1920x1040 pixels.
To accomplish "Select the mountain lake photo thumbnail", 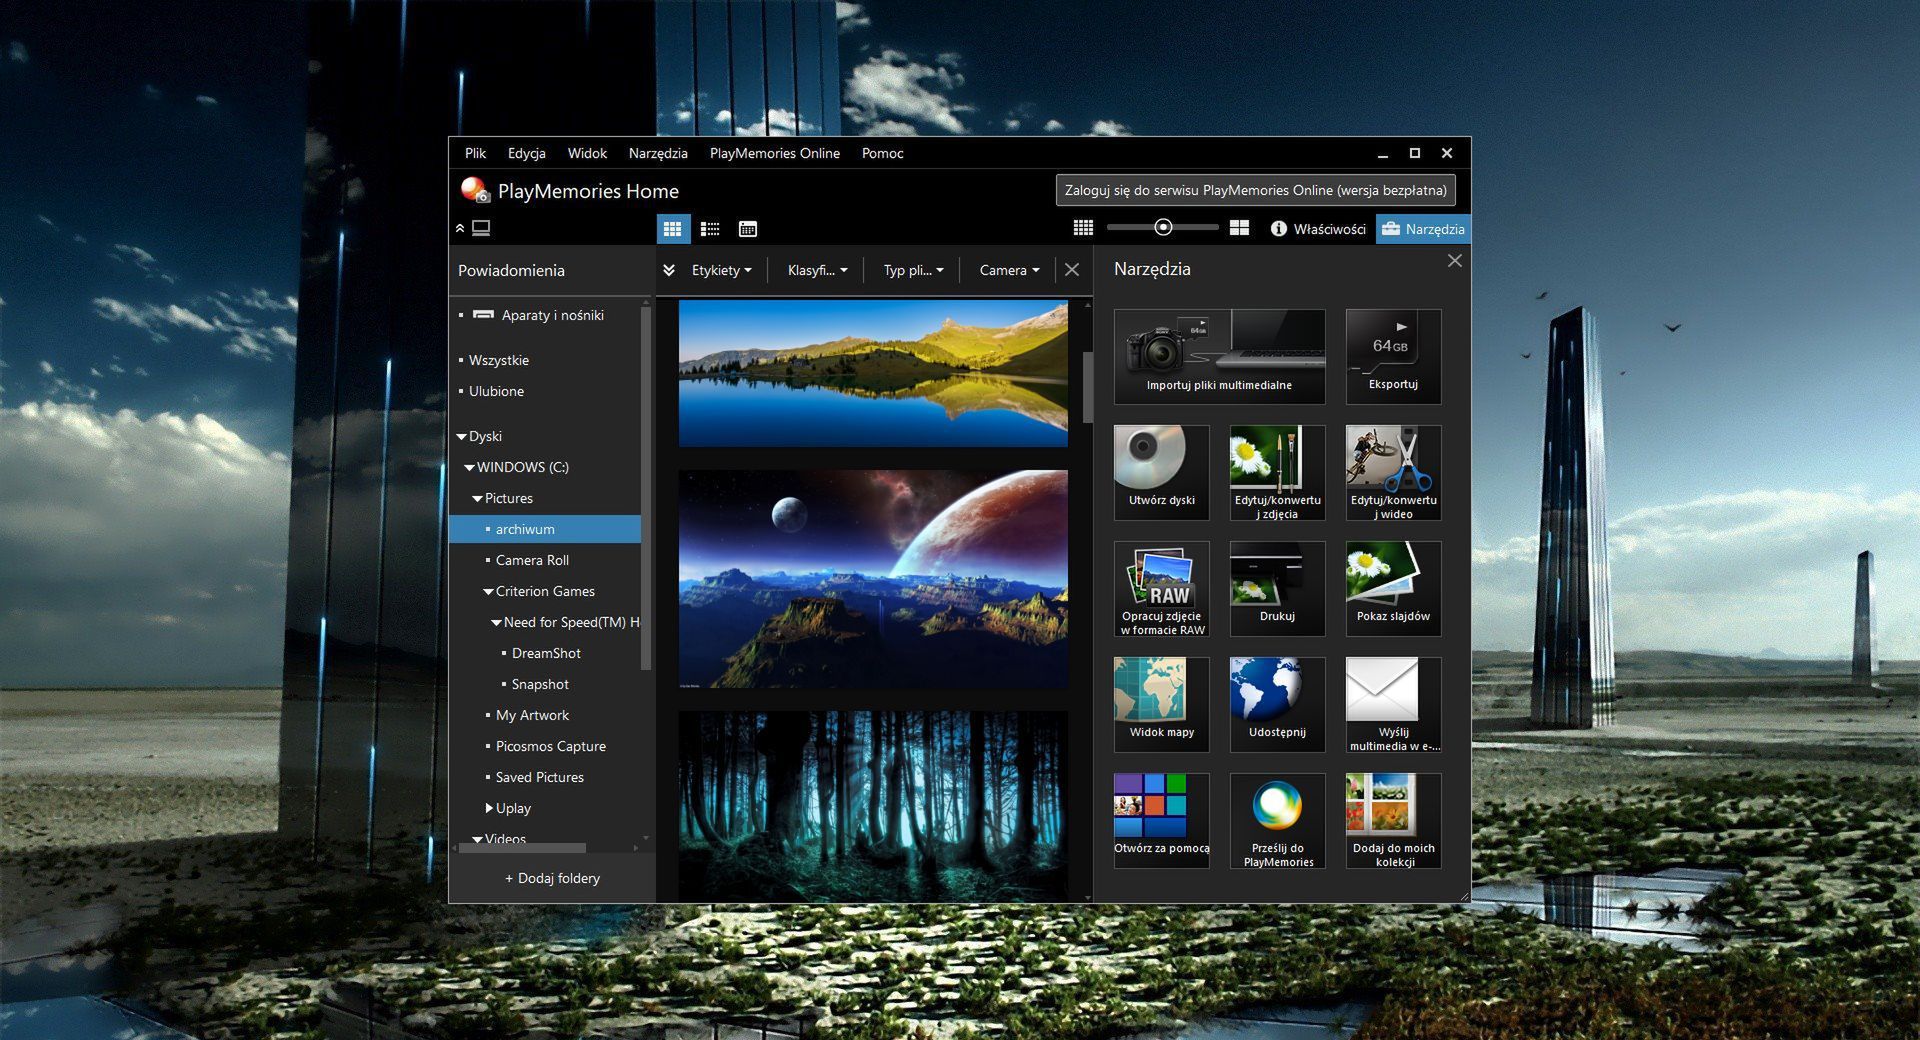I will [x=873, y=373].
